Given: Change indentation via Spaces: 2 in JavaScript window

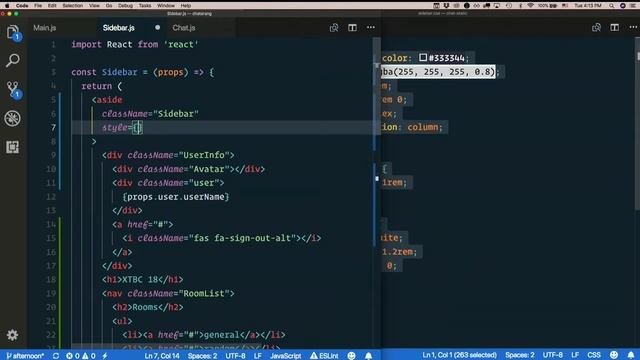Looking at the screenshot, I should pos(202,356).
